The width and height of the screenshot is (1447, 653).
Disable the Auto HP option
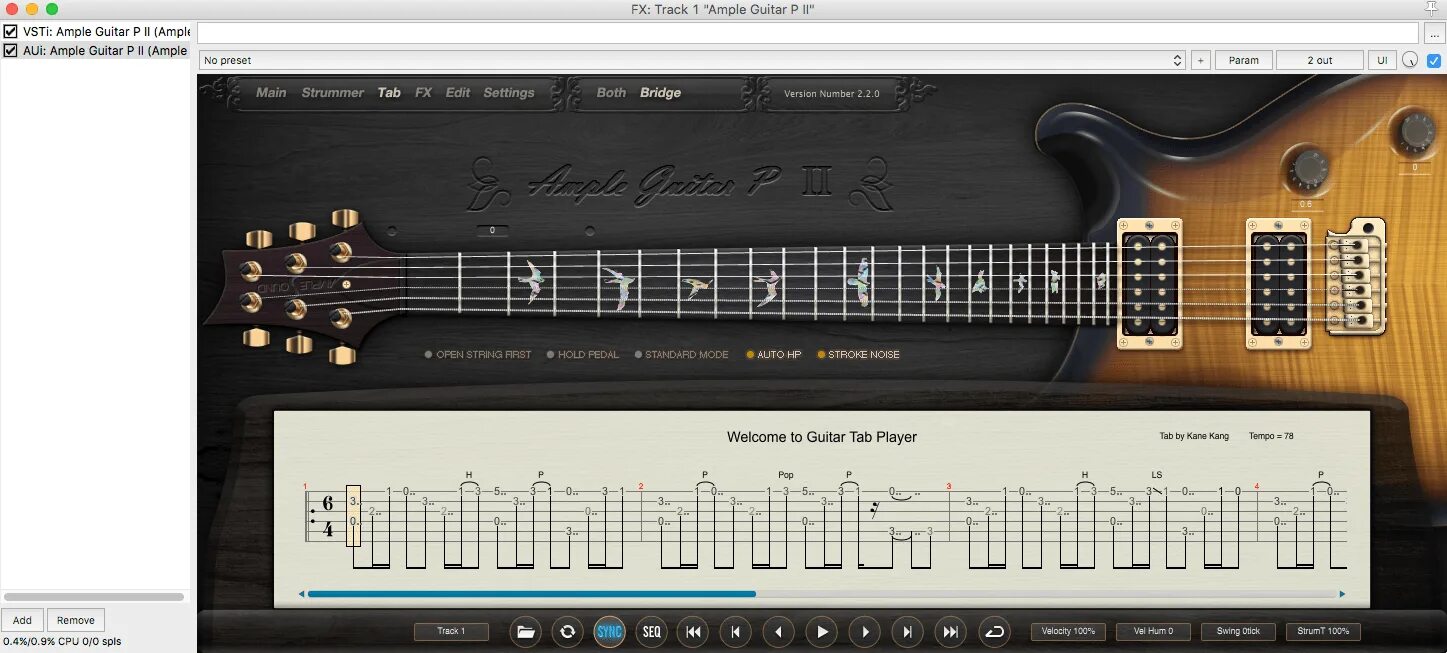point(773,354)
